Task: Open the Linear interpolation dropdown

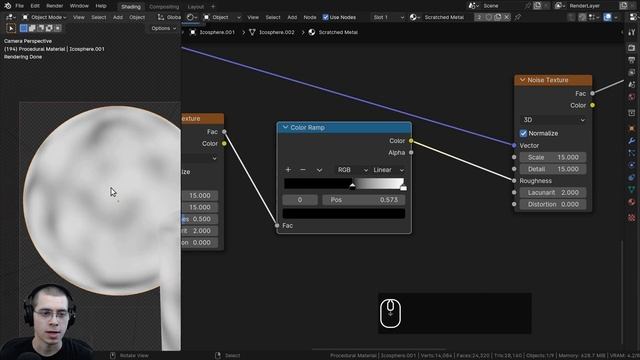Action: coord(388,170)
